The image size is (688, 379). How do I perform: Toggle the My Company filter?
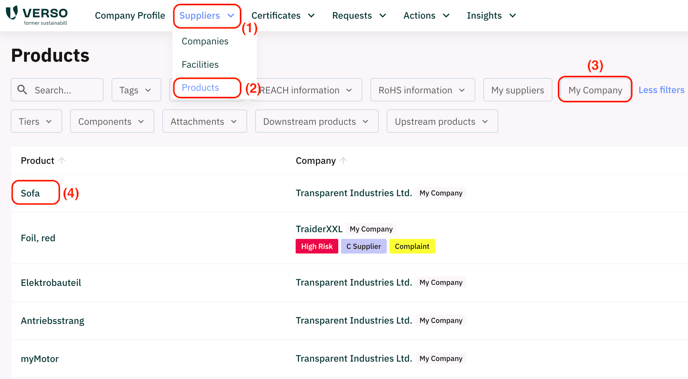click(595, 90)
